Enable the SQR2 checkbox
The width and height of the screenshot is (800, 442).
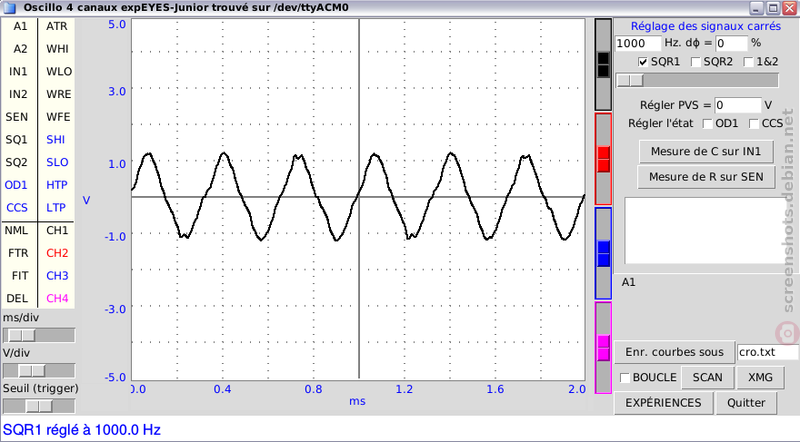(695, 62)
